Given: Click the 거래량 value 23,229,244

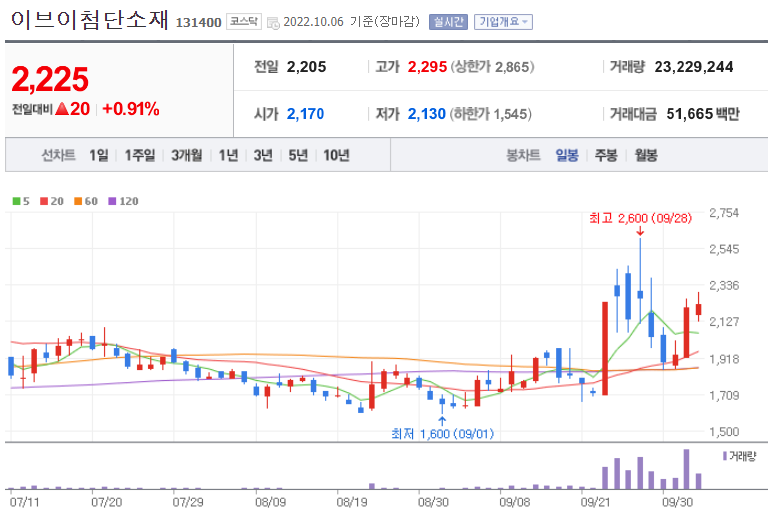Looking at the screenshot, I should tap(694, 67).
